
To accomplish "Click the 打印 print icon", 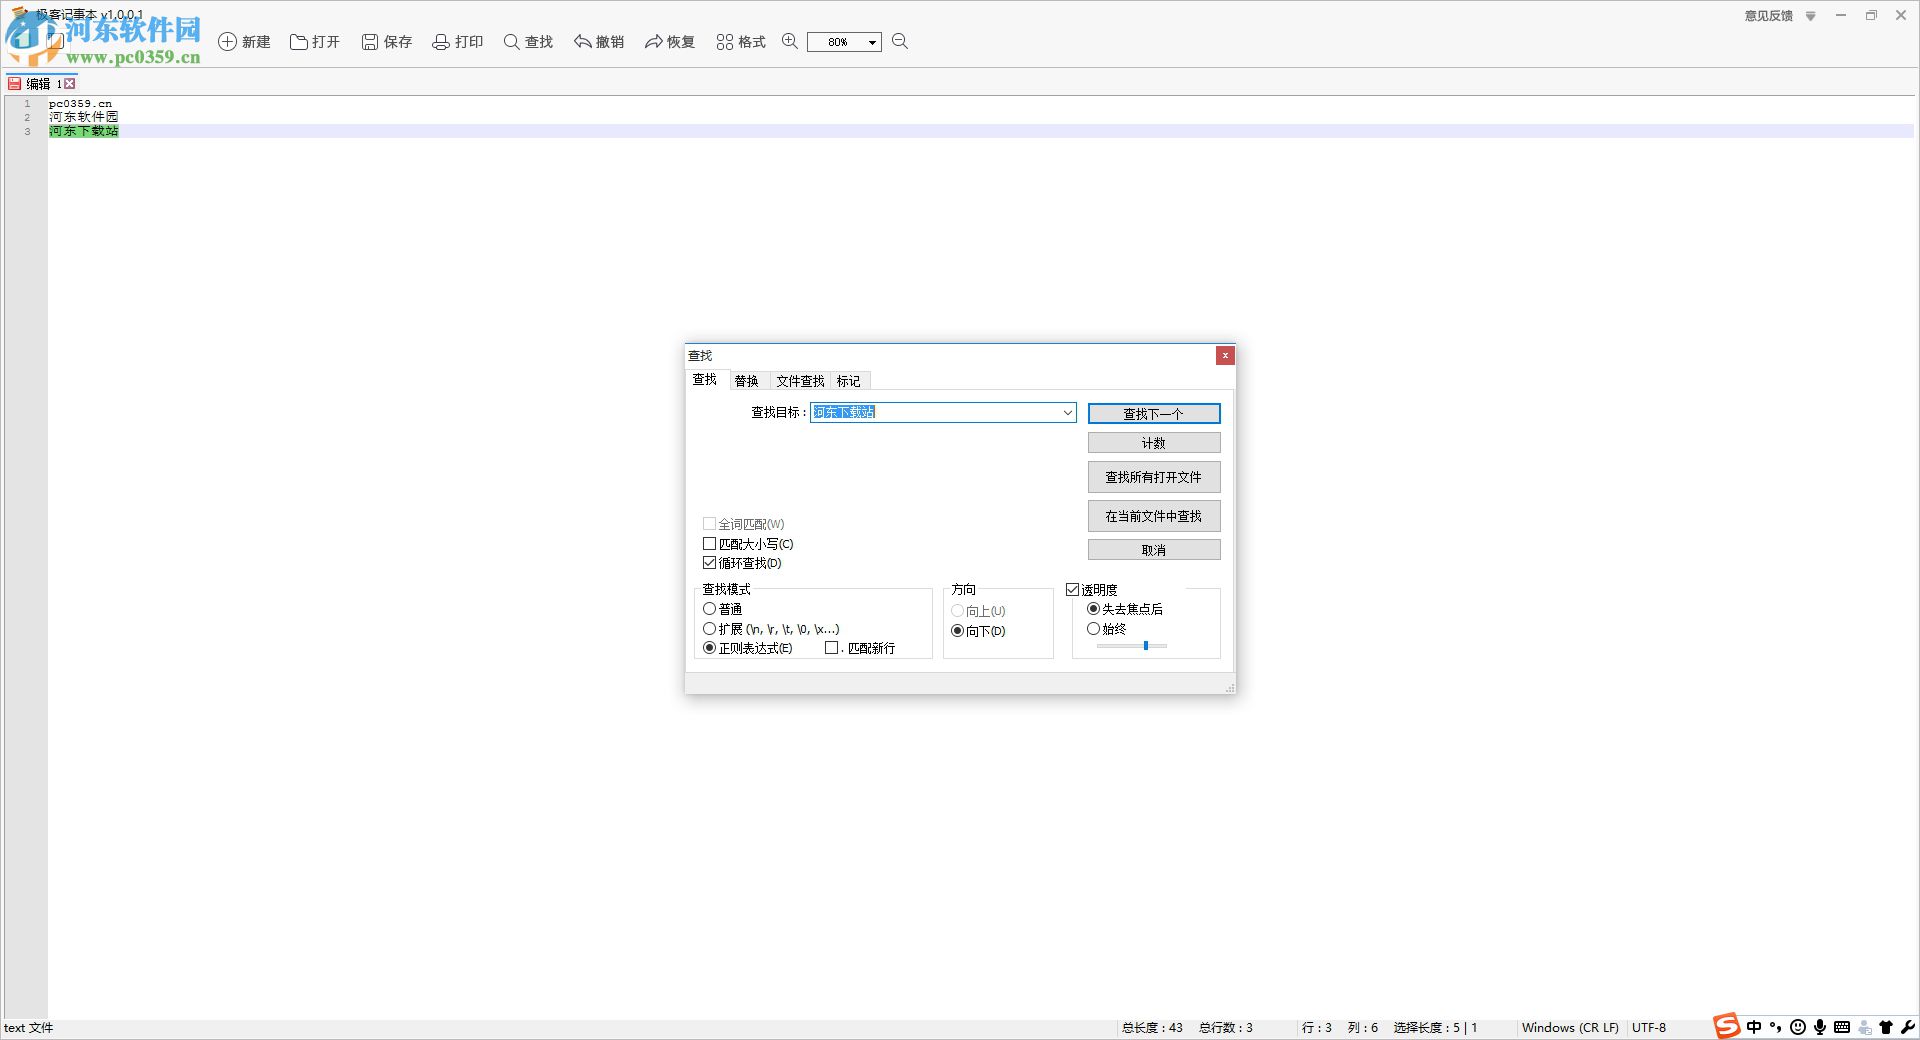I will (x=457, y=41).
